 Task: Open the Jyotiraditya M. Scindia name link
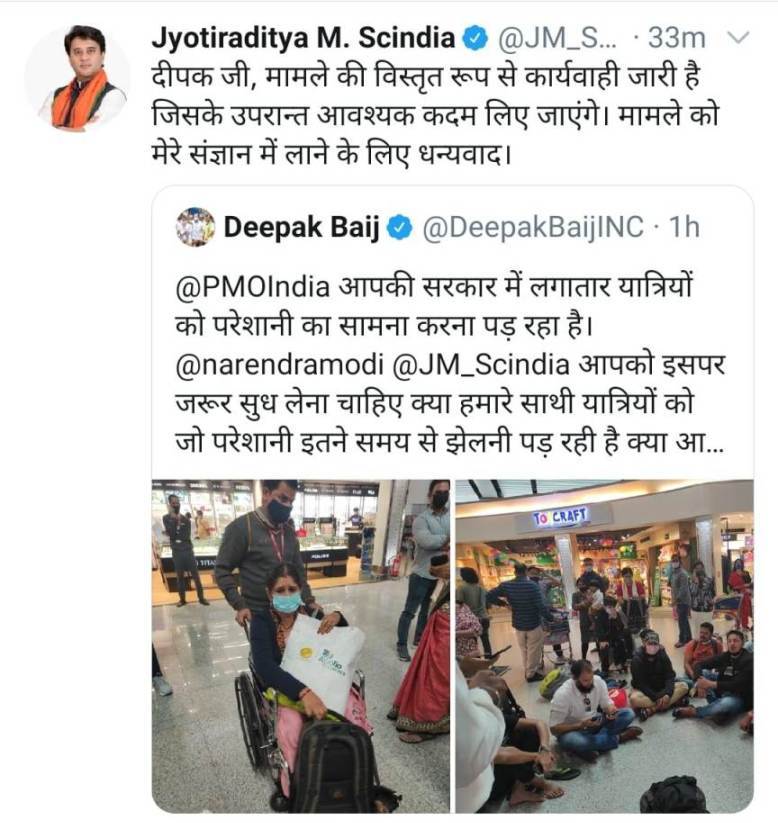click(303, 38)
